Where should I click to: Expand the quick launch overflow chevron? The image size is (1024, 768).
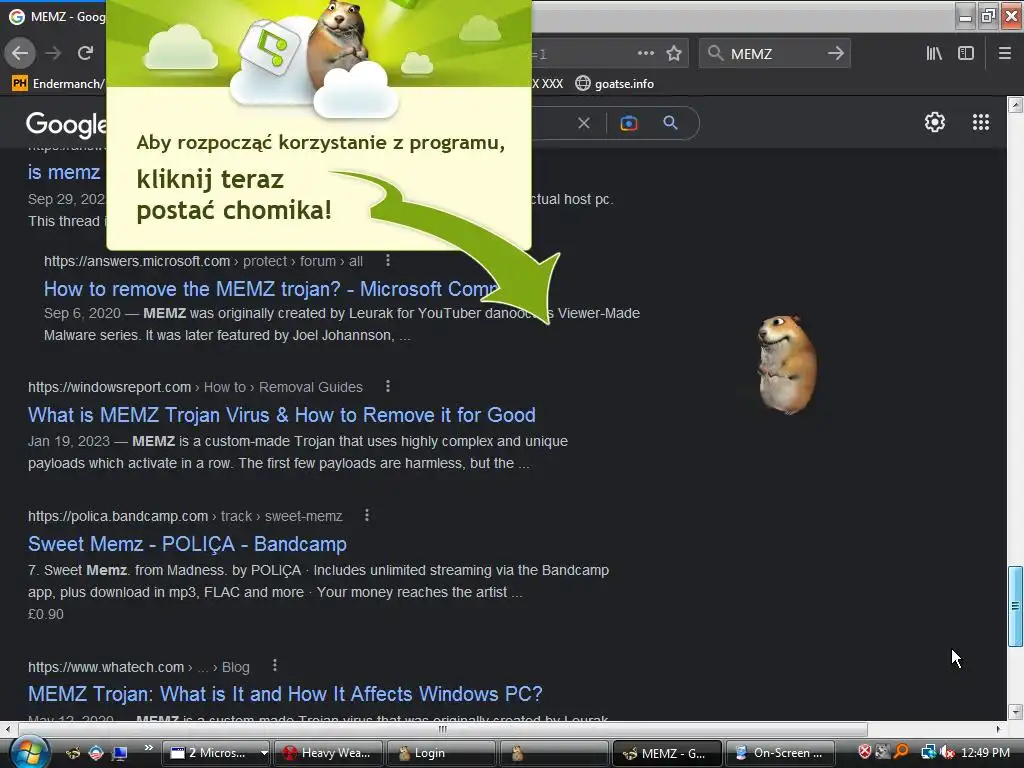point(148,748)
